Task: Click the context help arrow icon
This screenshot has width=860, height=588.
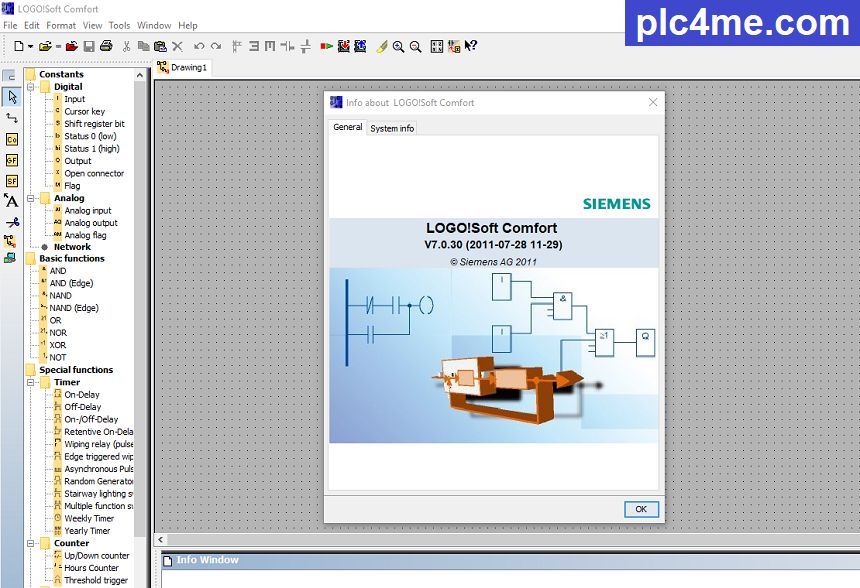Action: coord(471,46)
